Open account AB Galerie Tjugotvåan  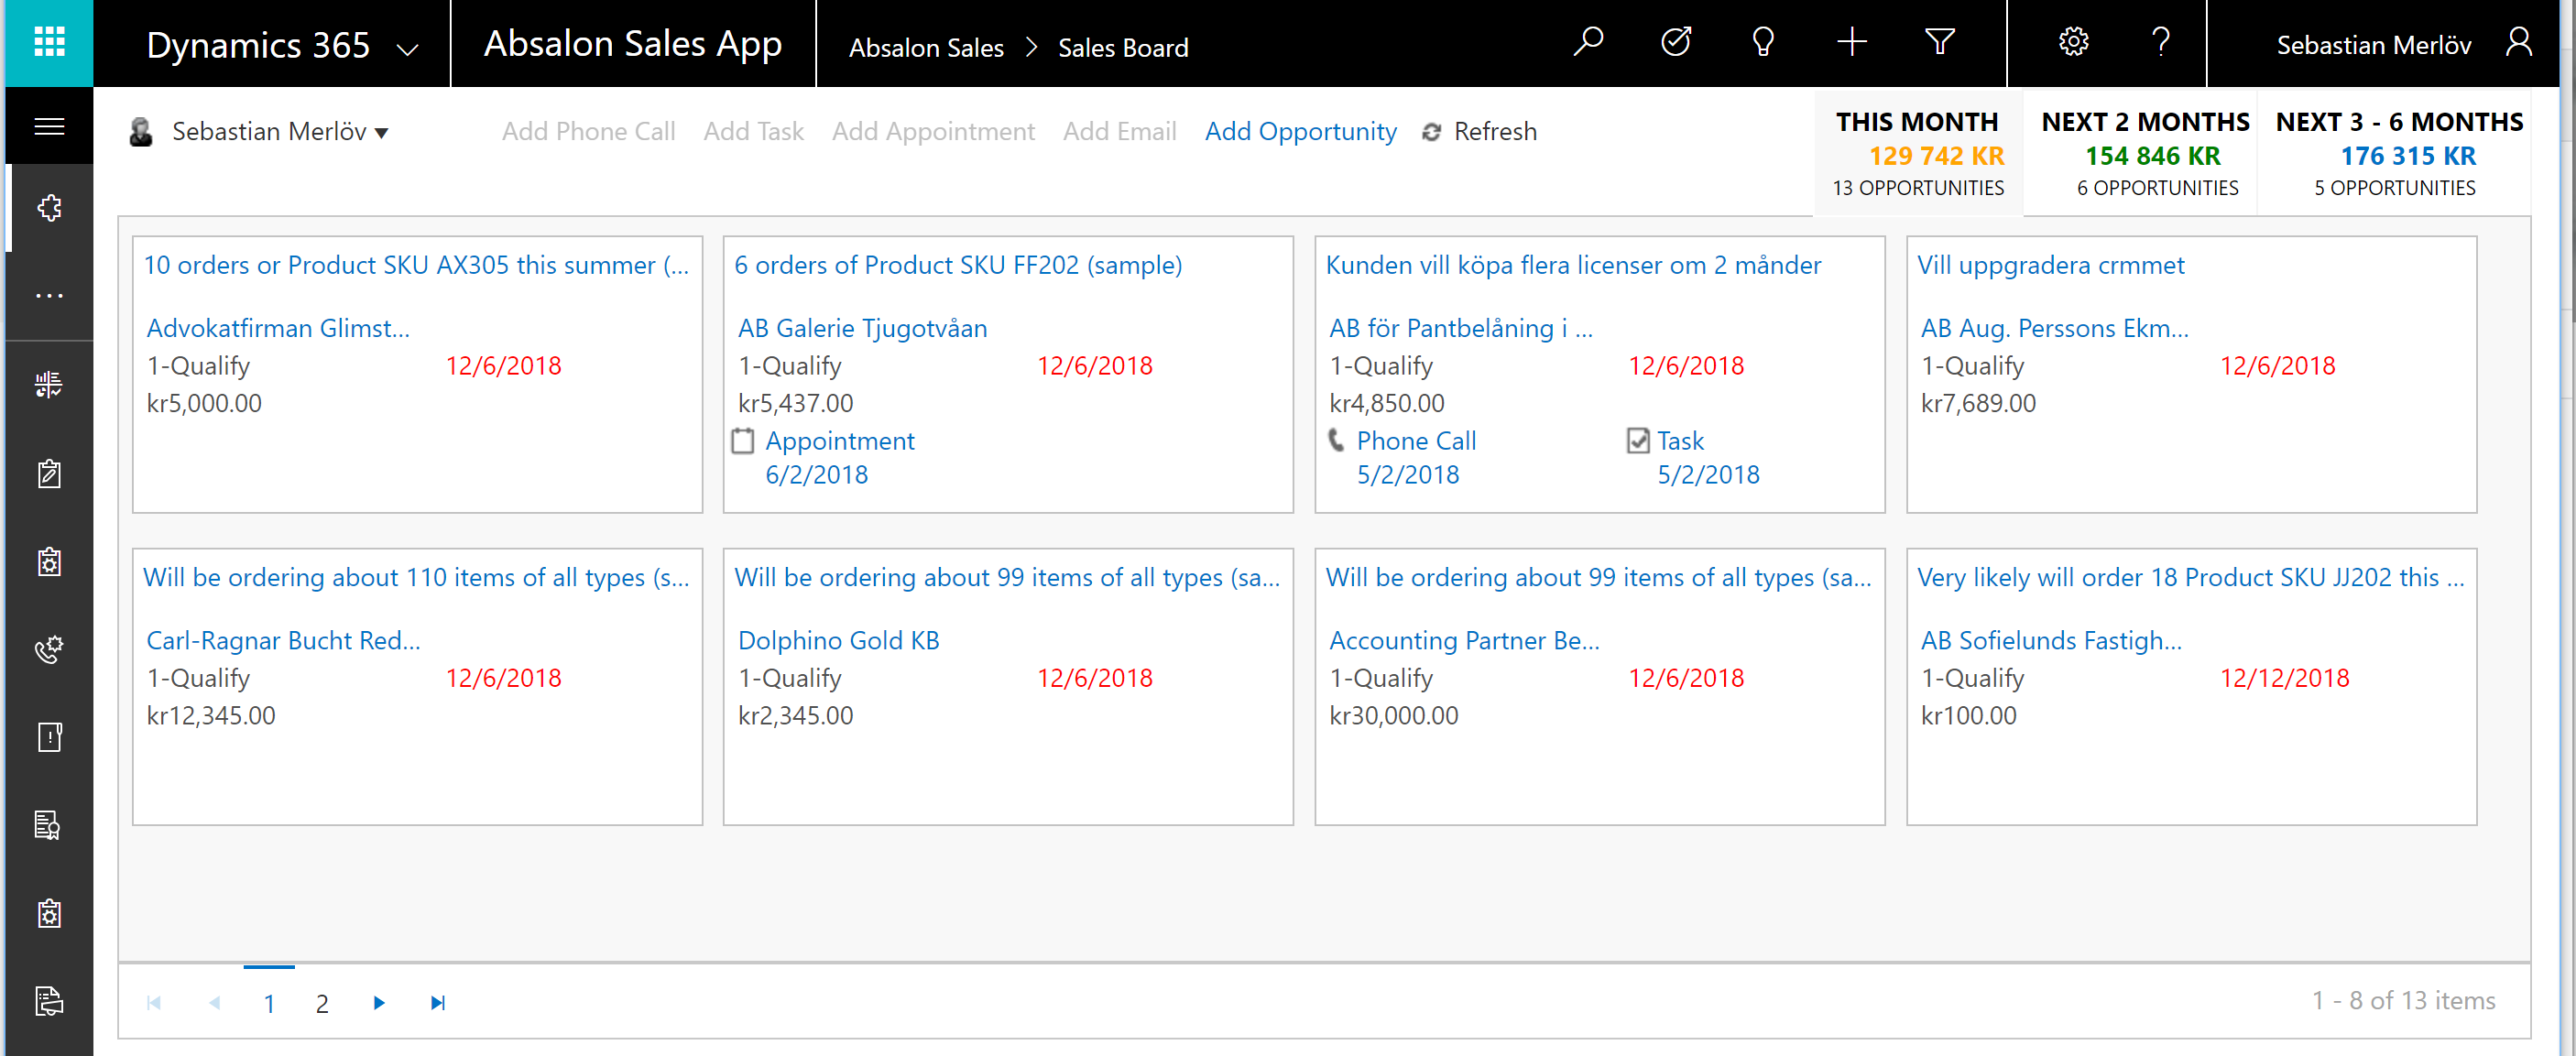[862, 328]
